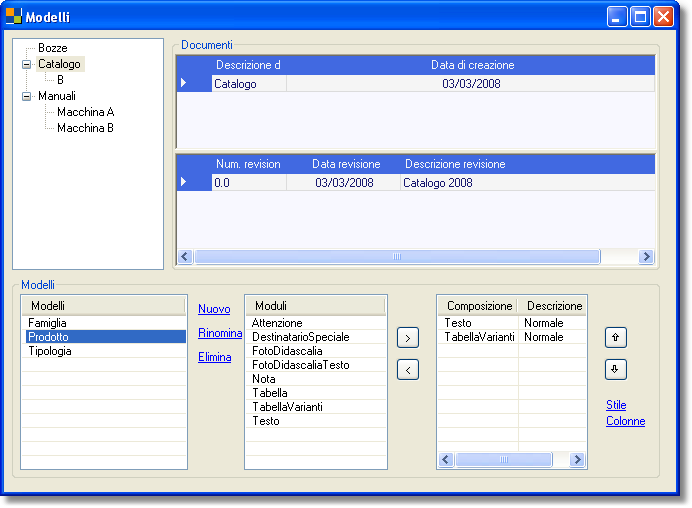The width and height of the screenshot is (692, 508).
Task: Maximize the Modelli window
Action: point(640,17)
